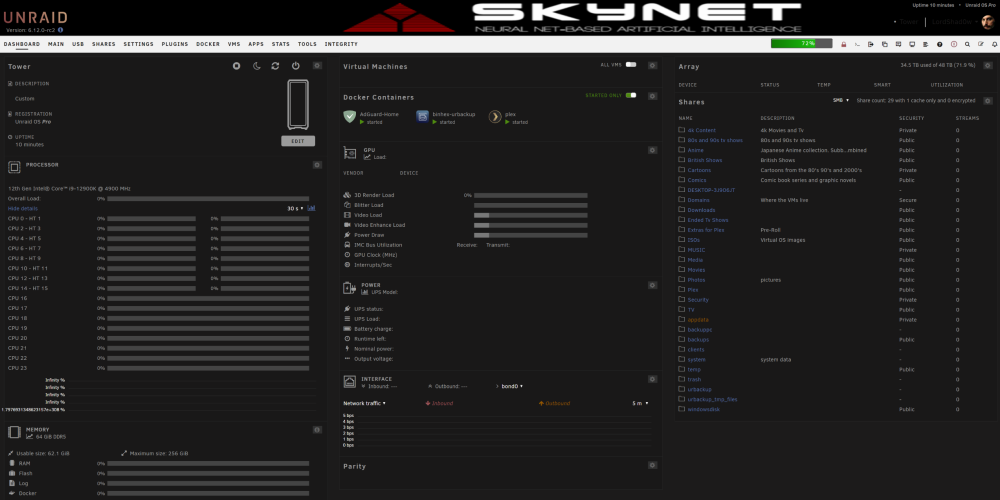Click the info icon beside Unraid version
This screenshot has width=1000, height=500.
[61, 30]
